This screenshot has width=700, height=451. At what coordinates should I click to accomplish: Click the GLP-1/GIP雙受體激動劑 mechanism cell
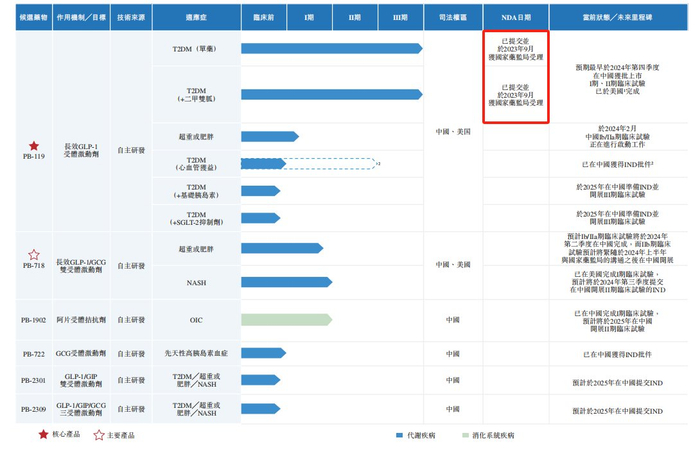[x=81, y=380]
